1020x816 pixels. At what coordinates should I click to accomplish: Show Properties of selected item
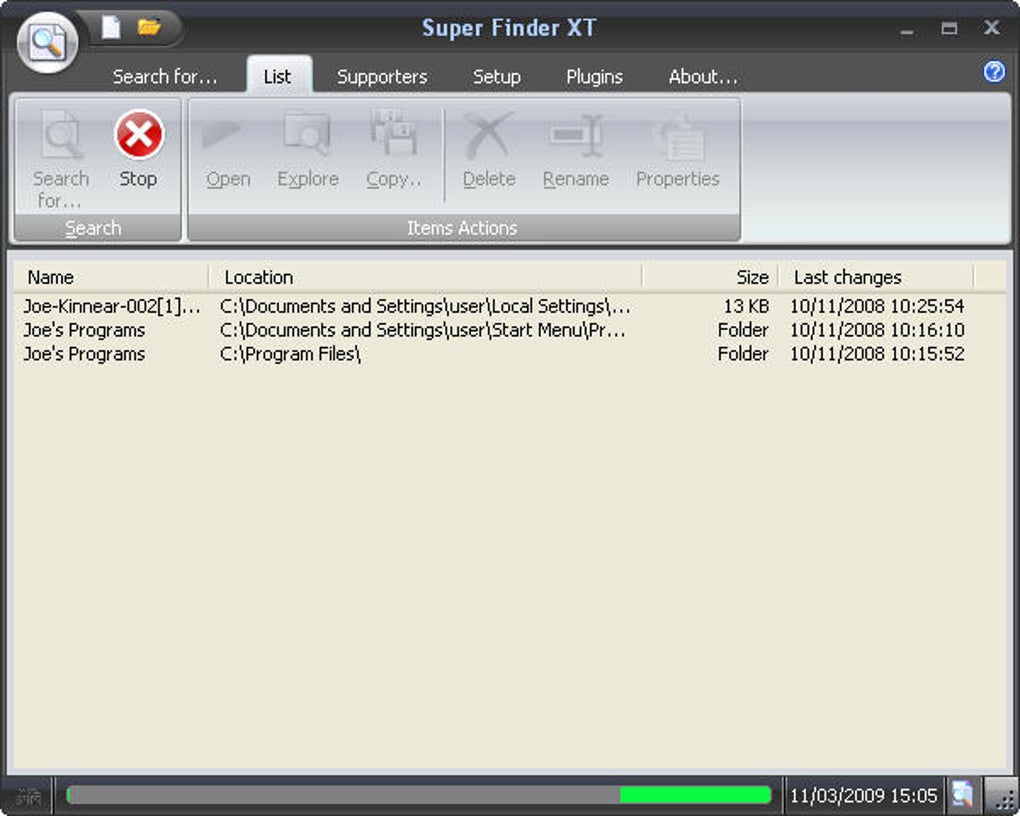pos(678,150)
